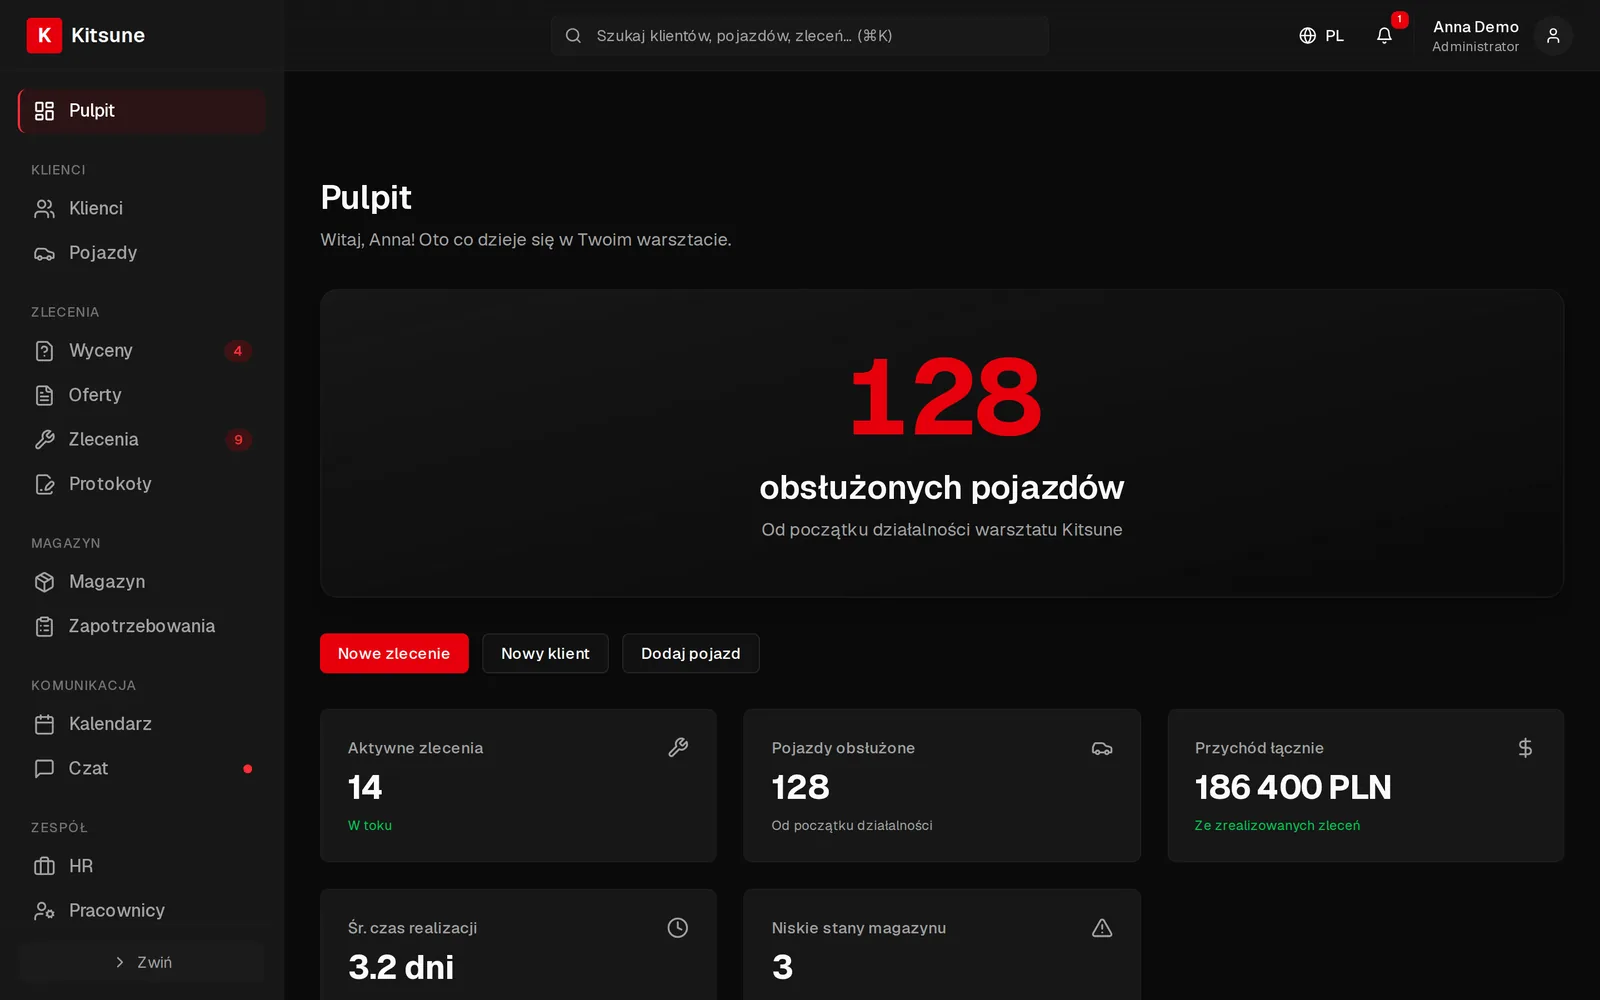The height and width of the screenshot is (1000, 1600).
Task: Click wrench icon in Aktywne zlecenia card
Action: point(678,747)
